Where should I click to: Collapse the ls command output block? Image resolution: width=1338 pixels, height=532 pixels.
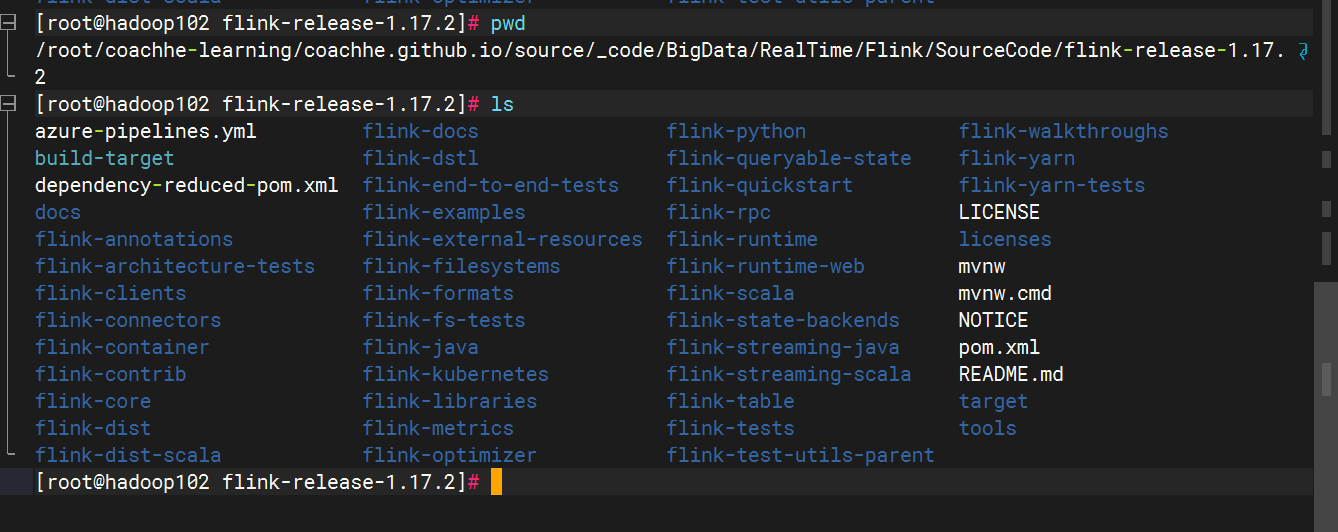tap(10, 104)
